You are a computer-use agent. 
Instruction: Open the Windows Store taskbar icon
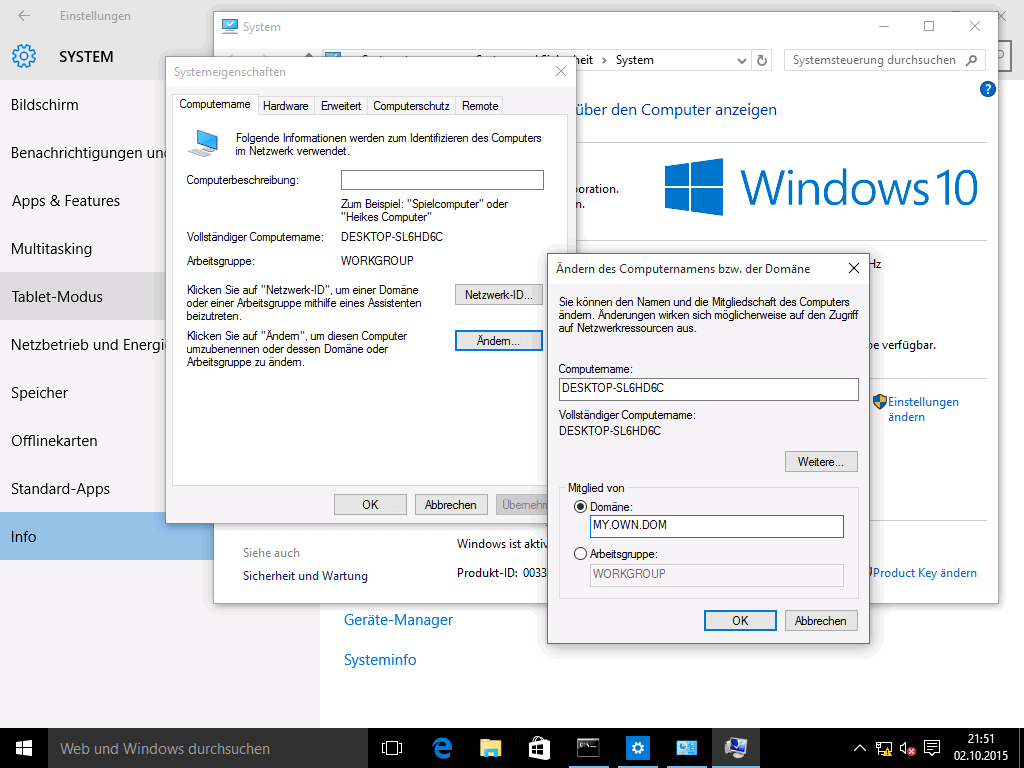point(539,748)
